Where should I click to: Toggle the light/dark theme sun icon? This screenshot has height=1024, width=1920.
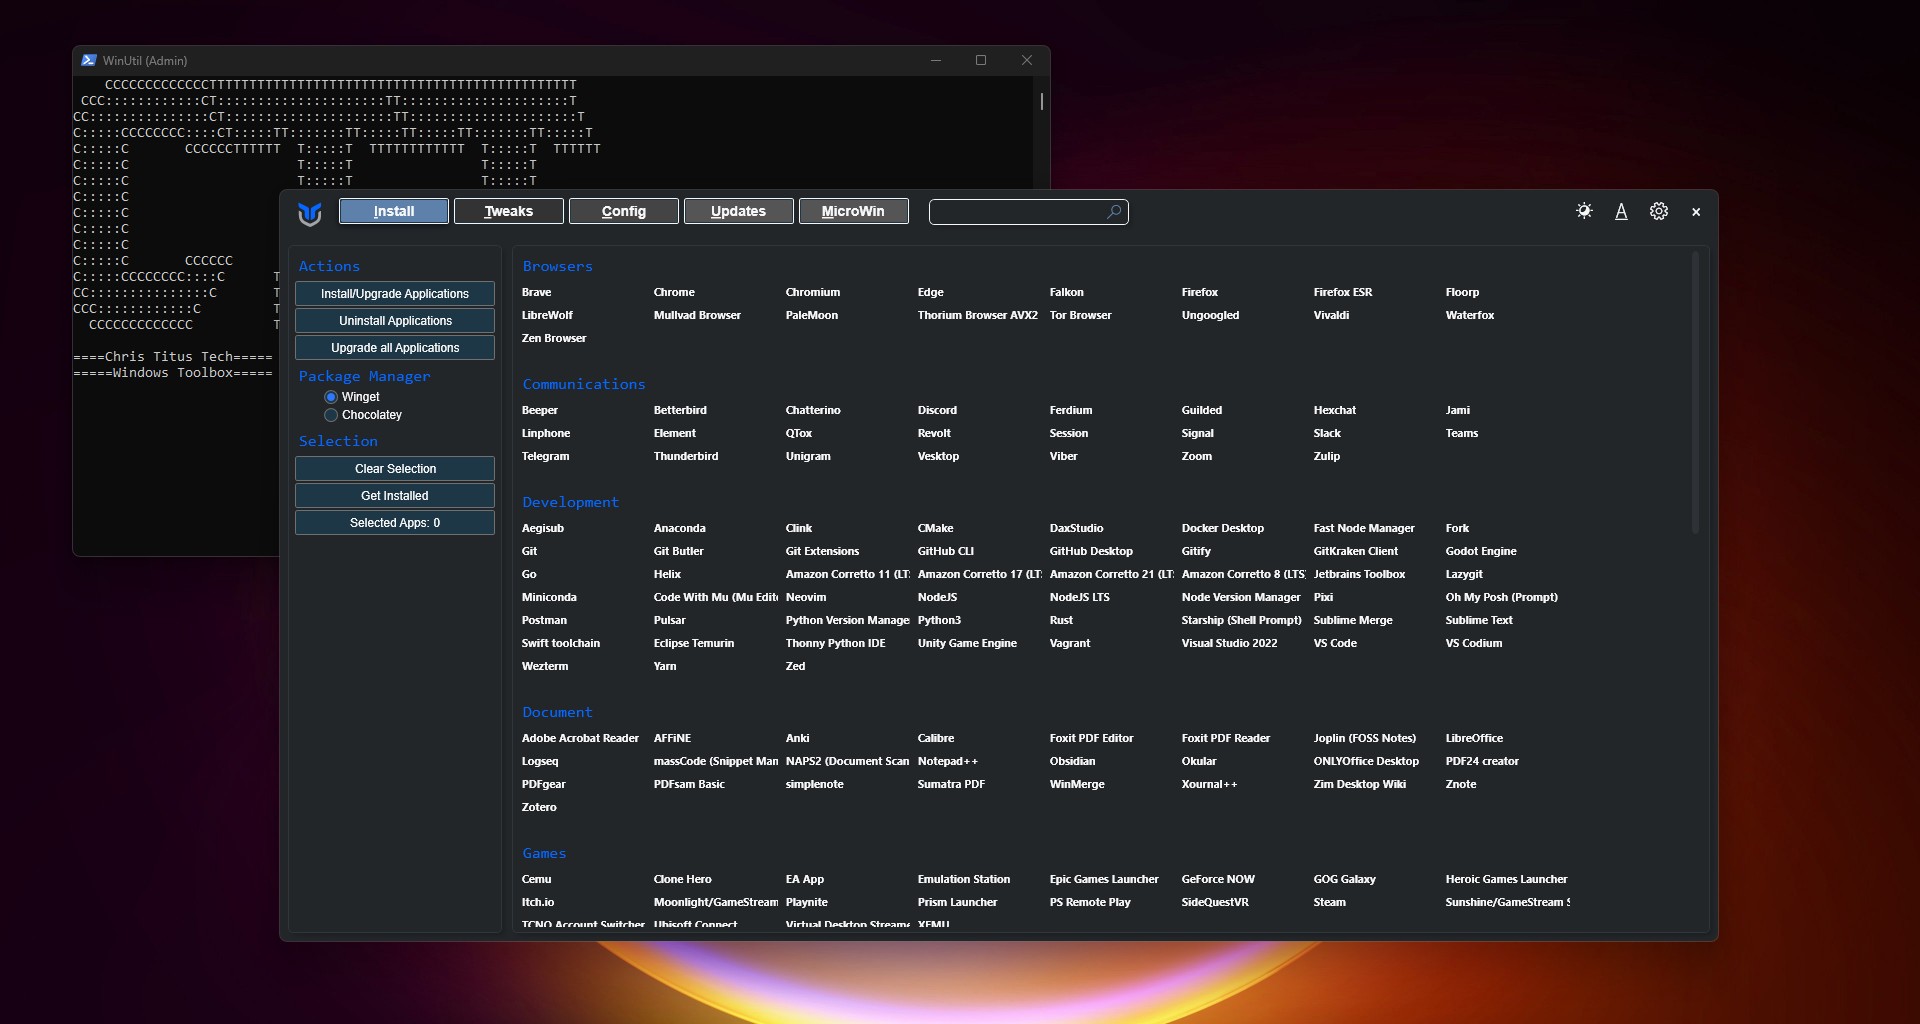click(1584, 211)
